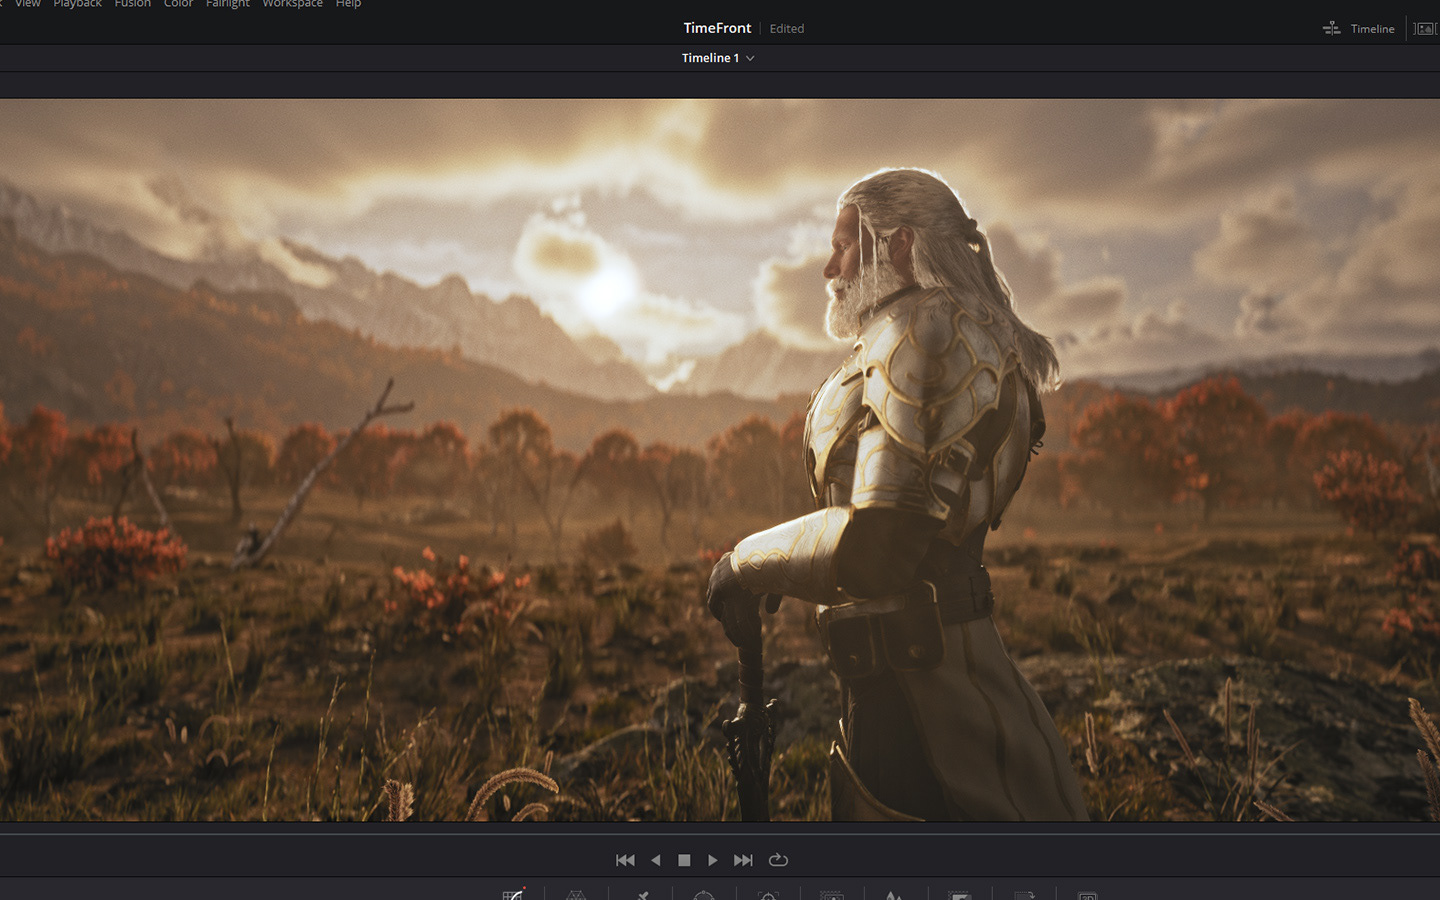The image size is (1440, 900).
Task: Jump to first frame of the clip
Action: [625, 860]
